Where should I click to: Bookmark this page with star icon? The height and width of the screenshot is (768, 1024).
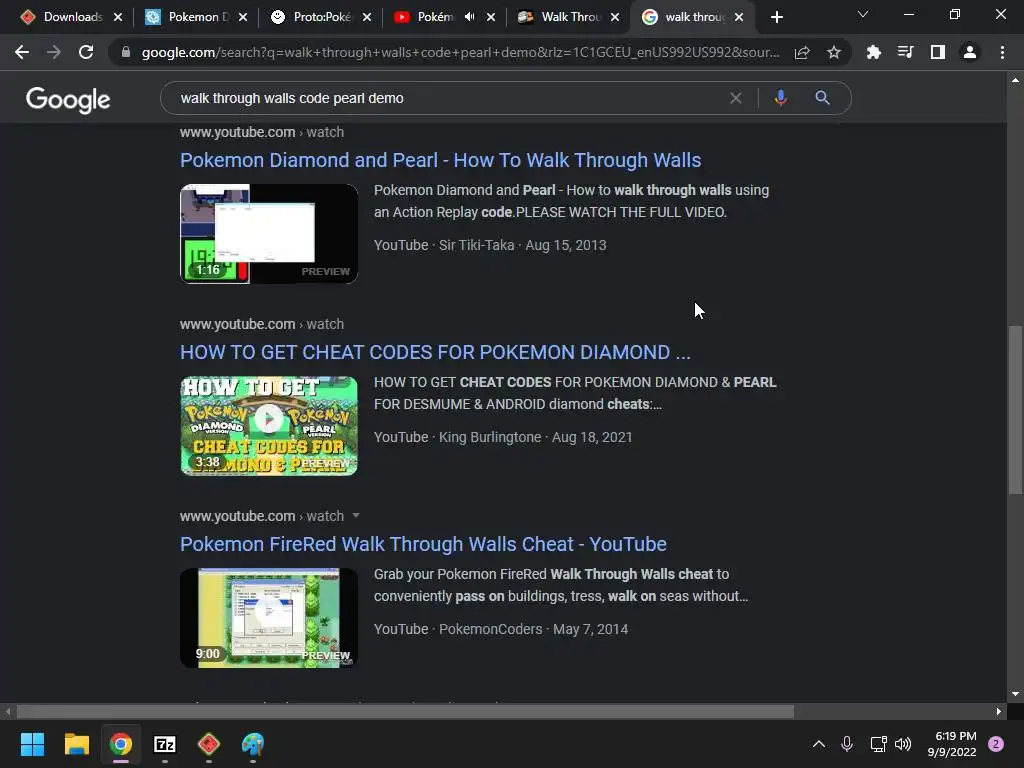coord(834,52)
